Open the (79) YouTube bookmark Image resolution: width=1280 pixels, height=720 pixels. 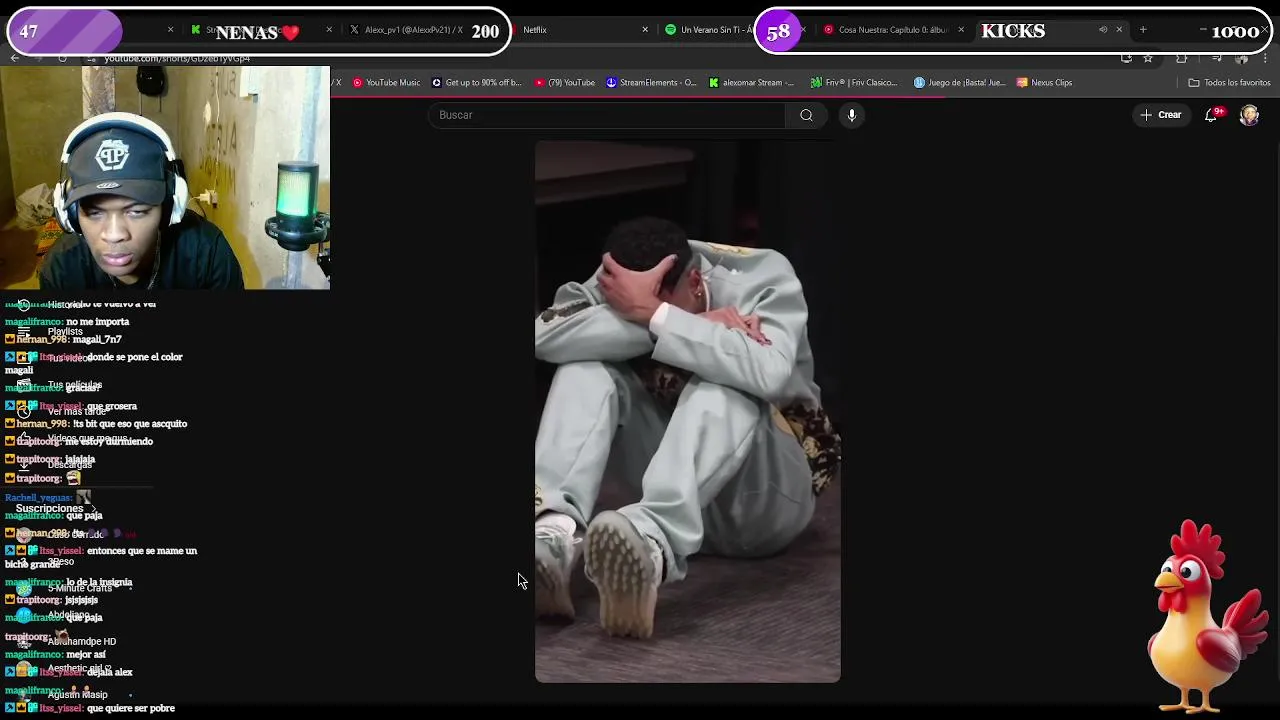pos(565,83)
